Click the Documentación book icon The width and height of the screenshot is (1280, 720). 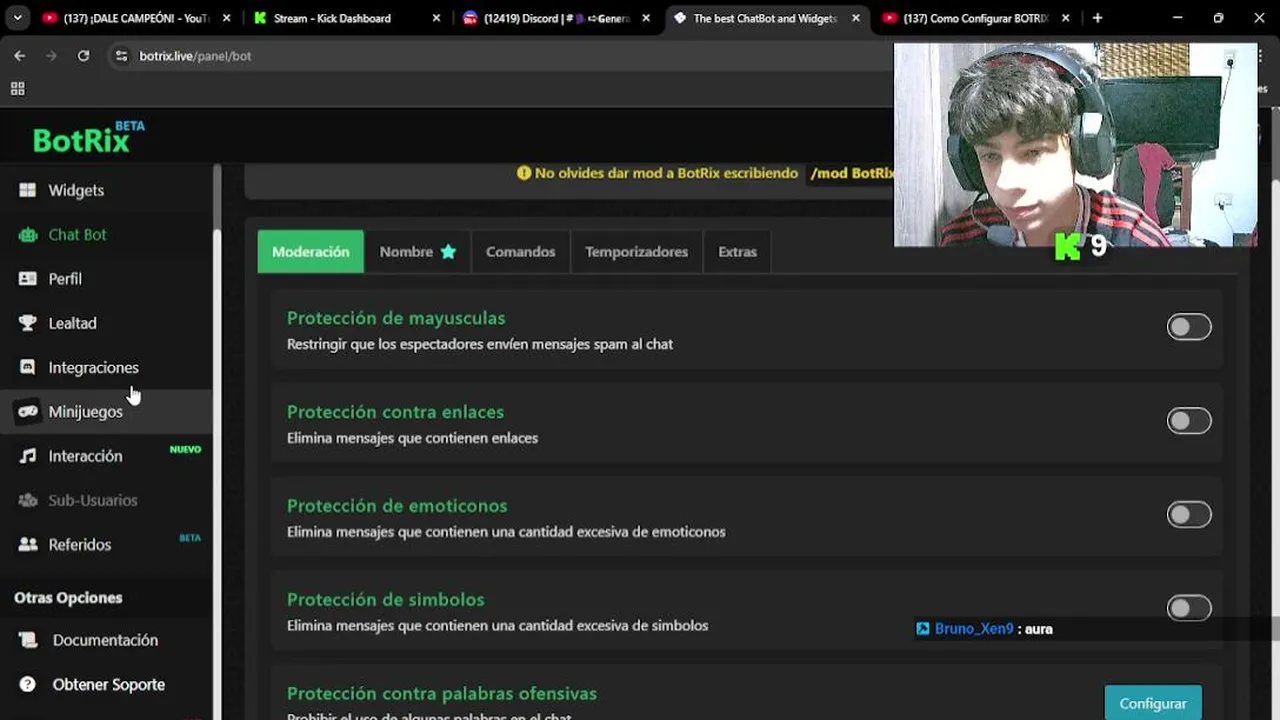pyautogui.click(x=30, y=640)
